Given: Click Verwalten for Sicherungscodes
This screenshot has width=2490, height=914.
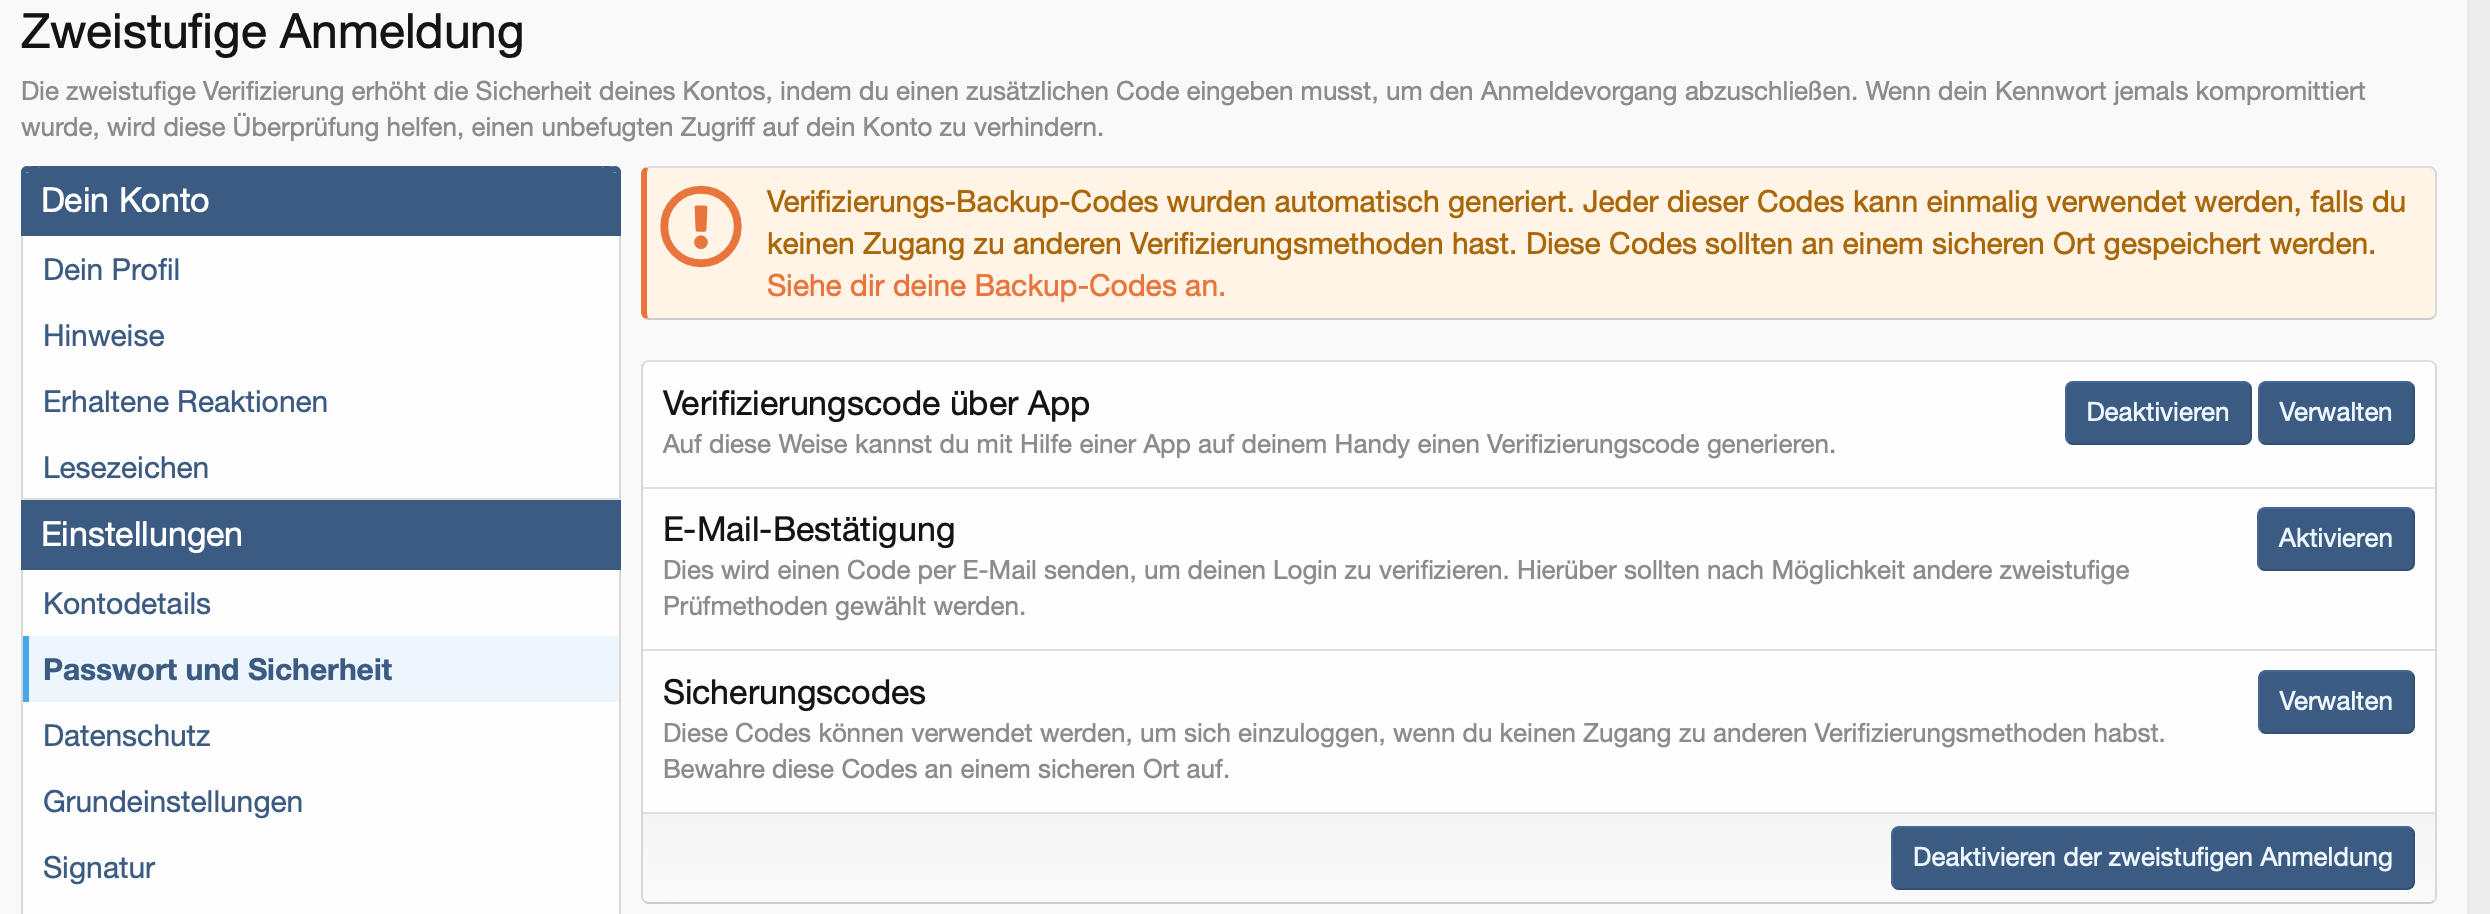Looking at the screenshot, I should 2335,702.
